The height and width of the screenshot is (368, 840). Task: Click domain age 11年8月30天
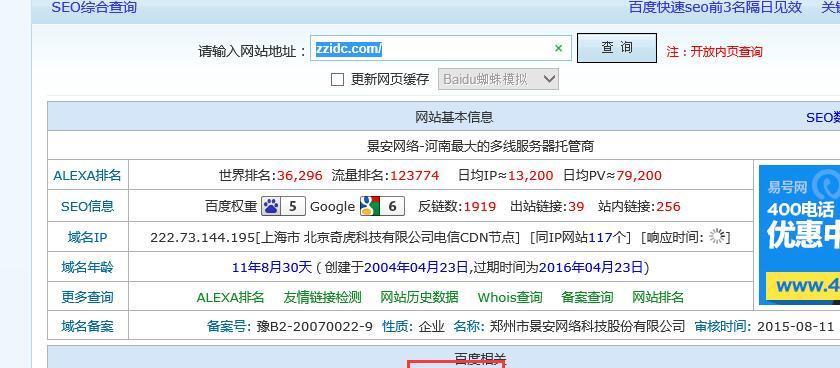click(x=272, y=267)
